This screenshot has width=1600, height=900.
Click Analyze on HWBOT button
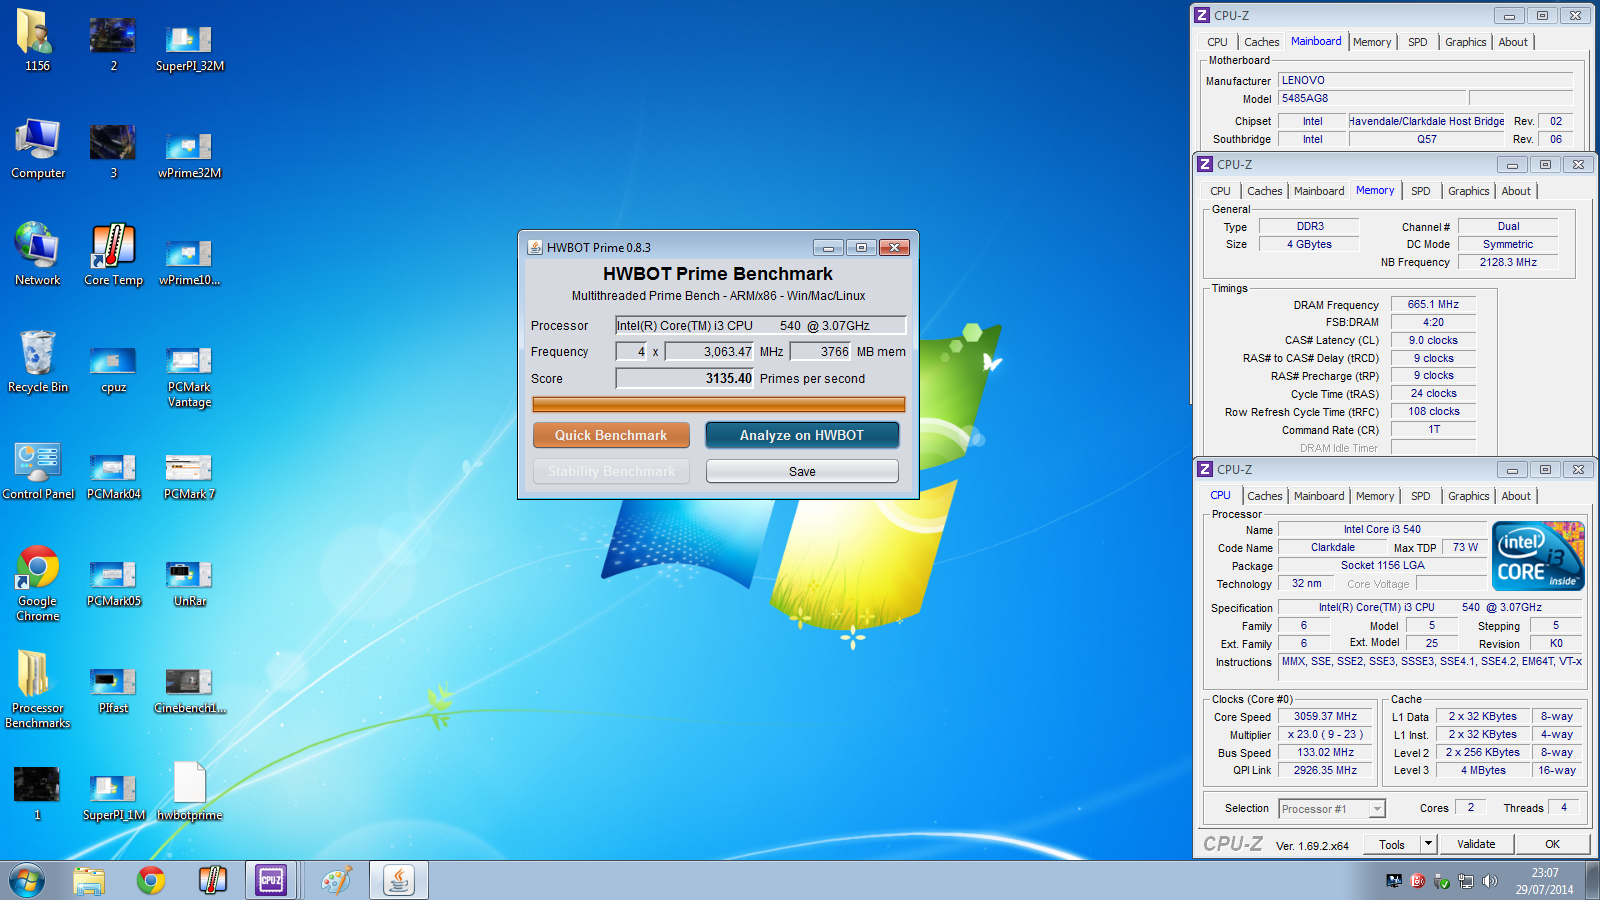click(802, 435)
